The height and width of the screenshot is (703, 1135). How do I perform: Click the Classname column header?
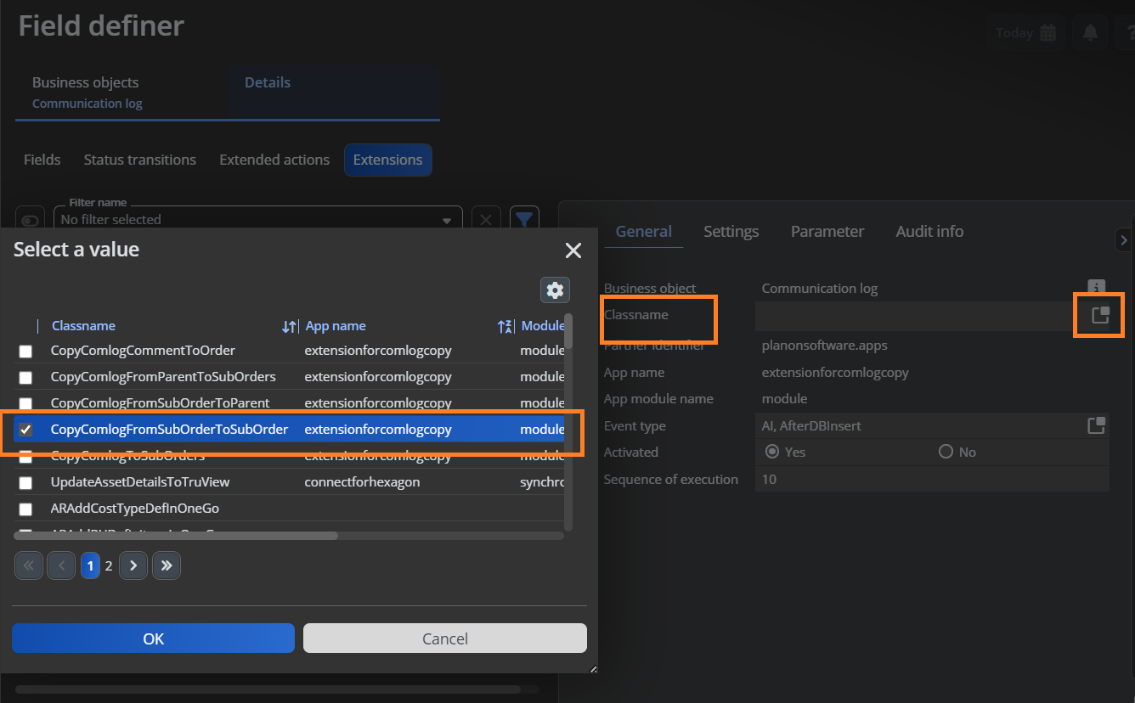83,326
